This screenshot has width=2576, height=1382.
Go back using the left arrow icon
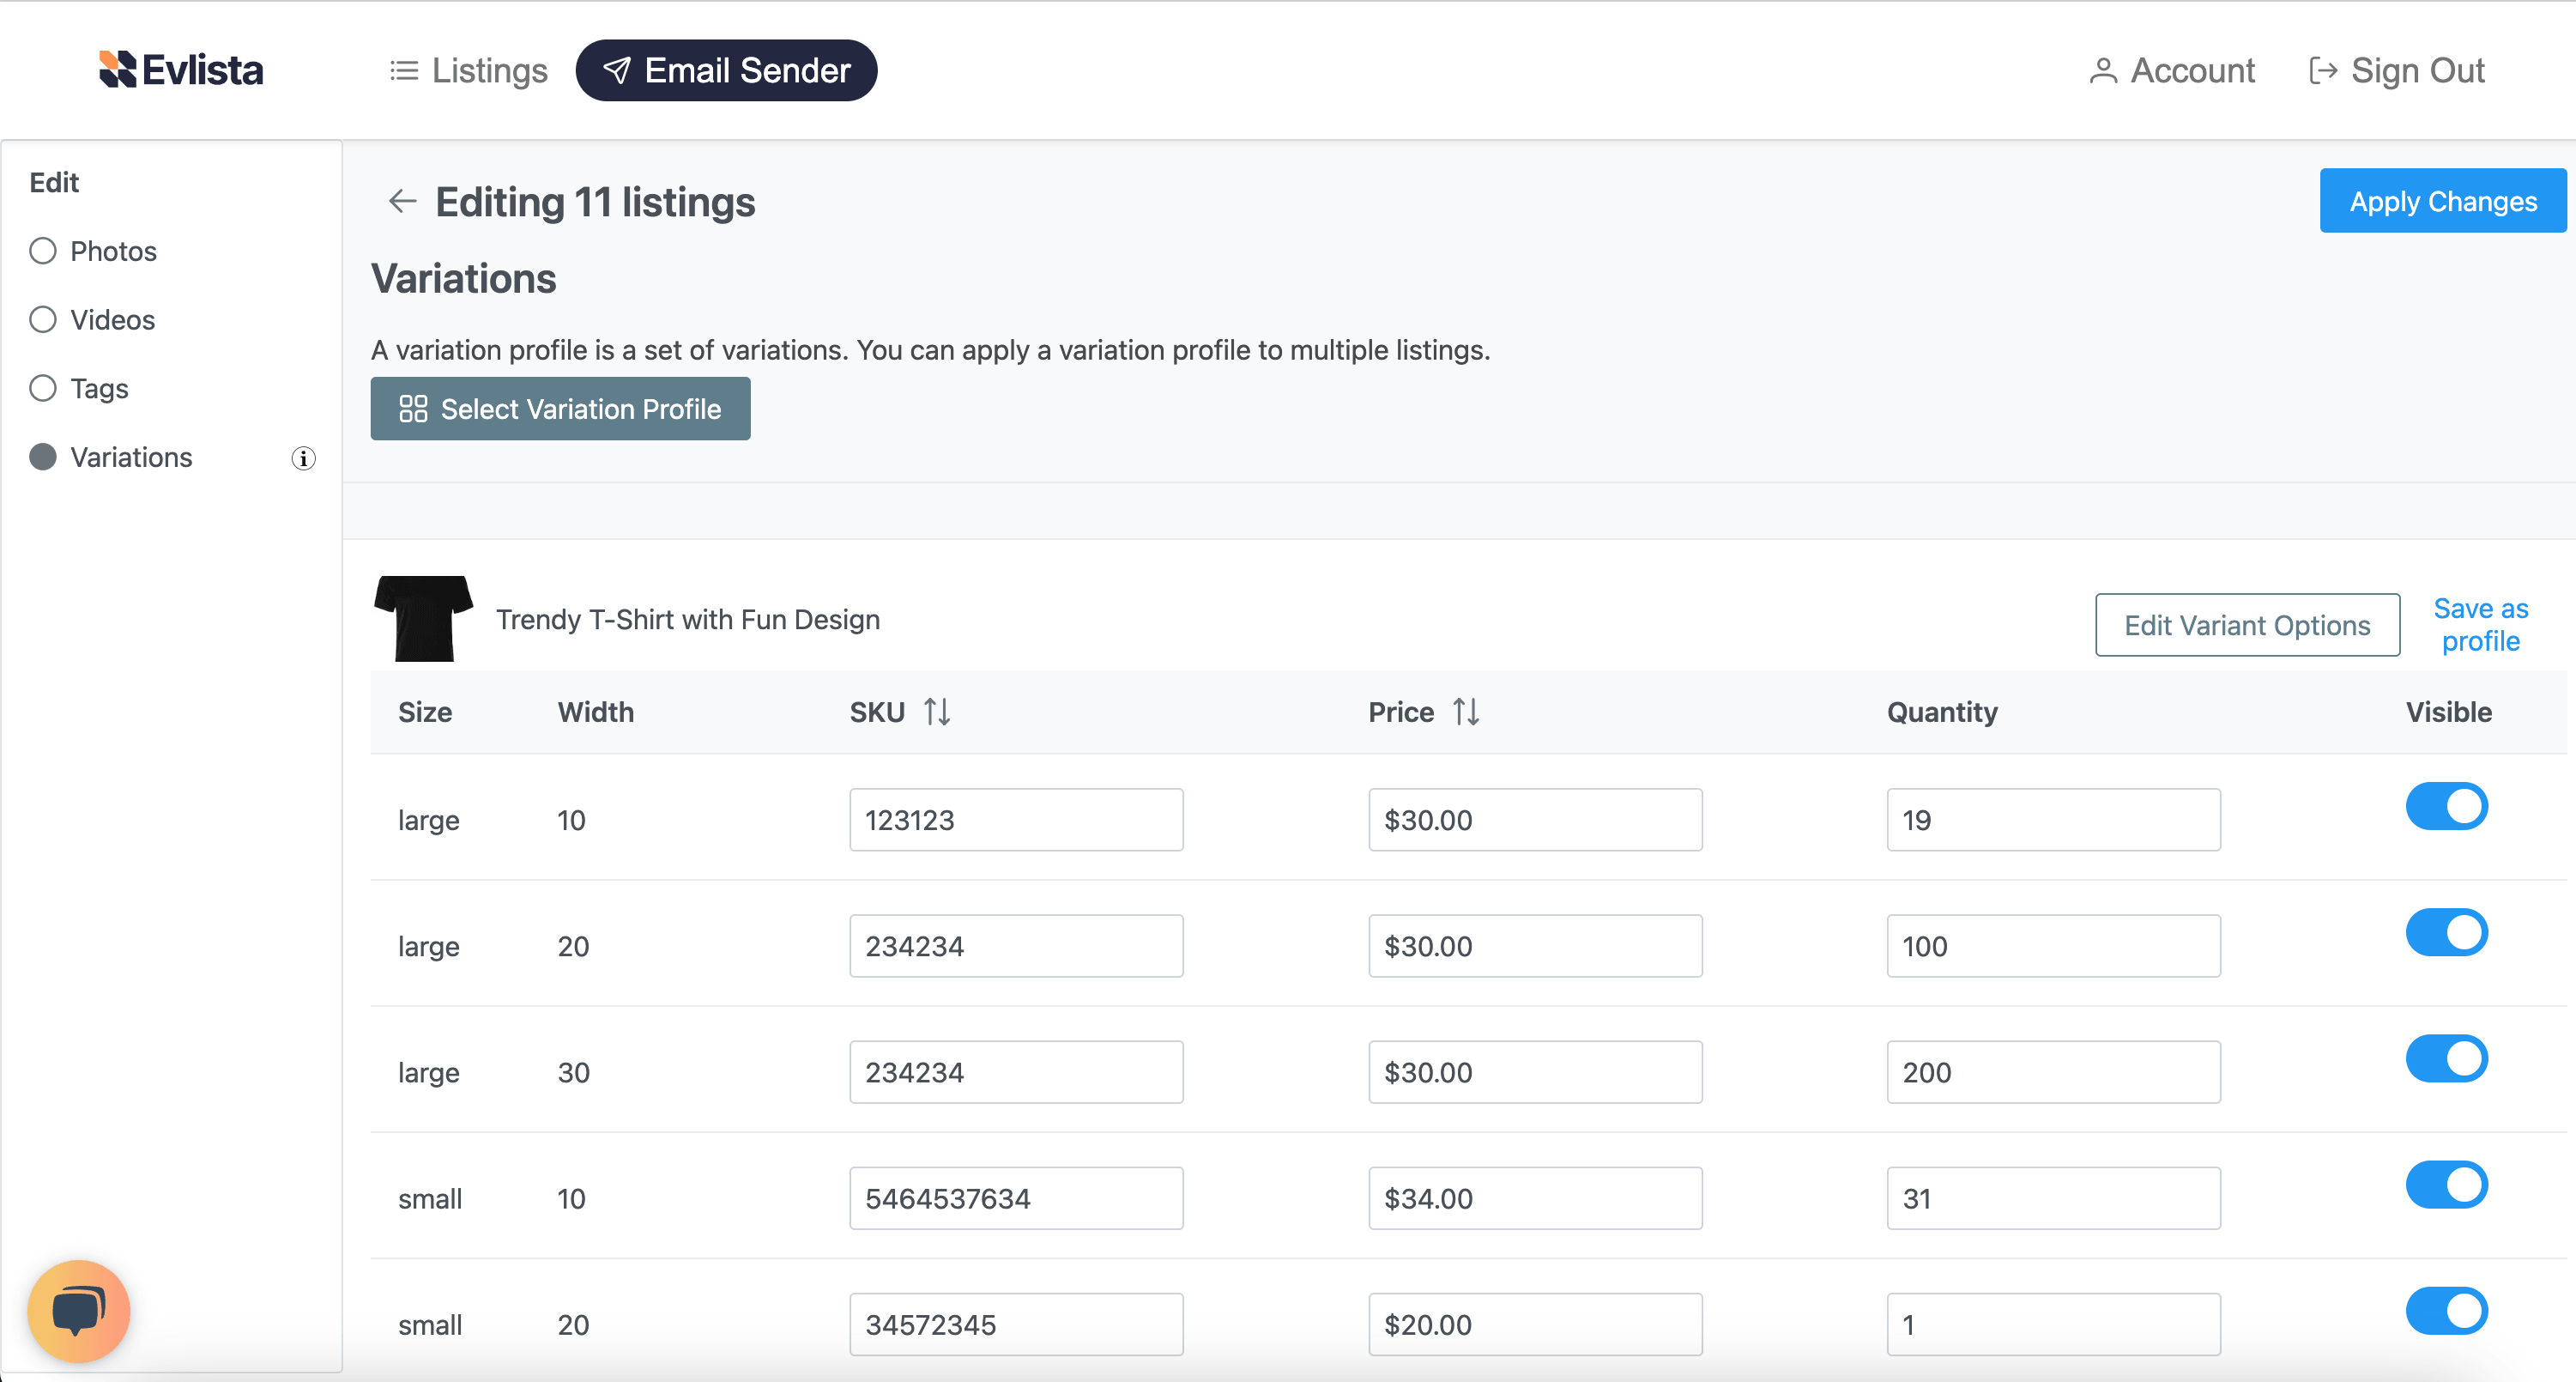pos(402,202)
